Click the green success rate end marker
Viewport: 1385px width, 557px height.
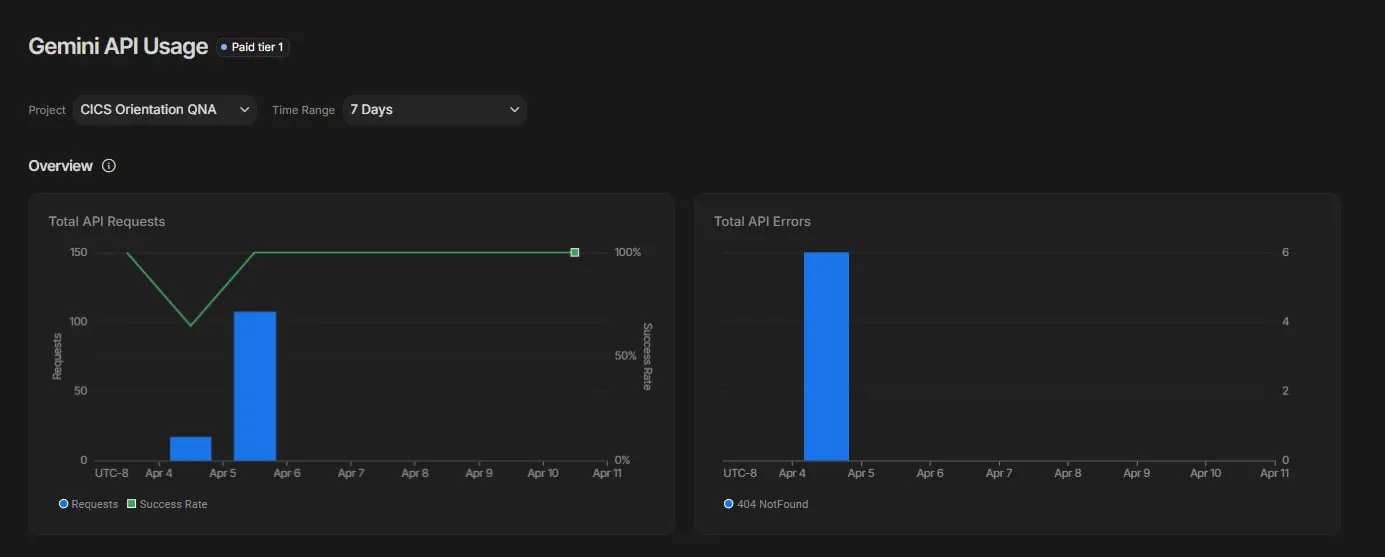(575, 252)
